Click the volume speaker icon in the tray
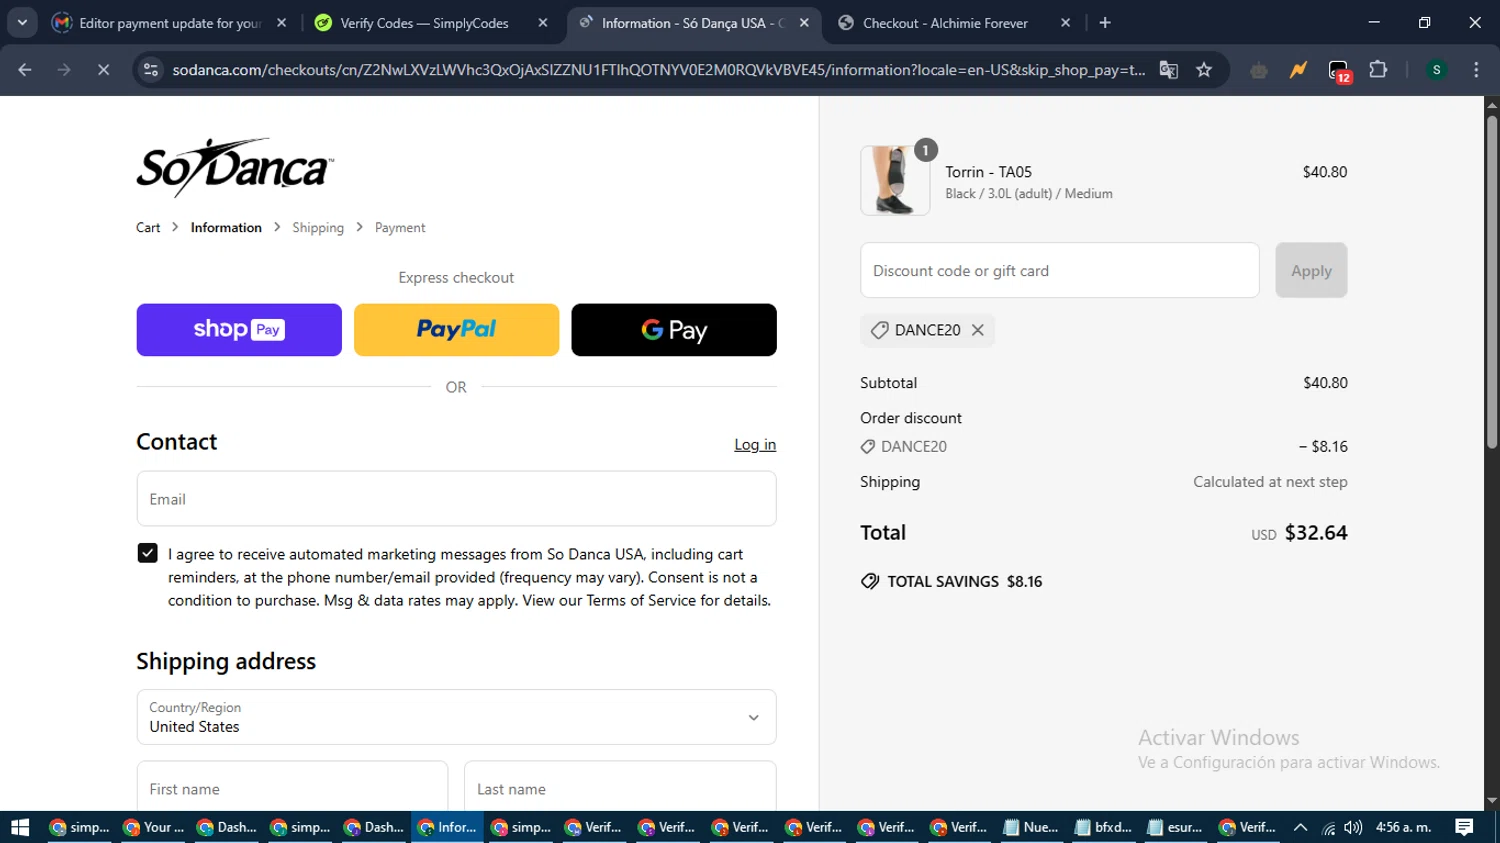Viewport: 1500px width, 843px height. 1353,827
